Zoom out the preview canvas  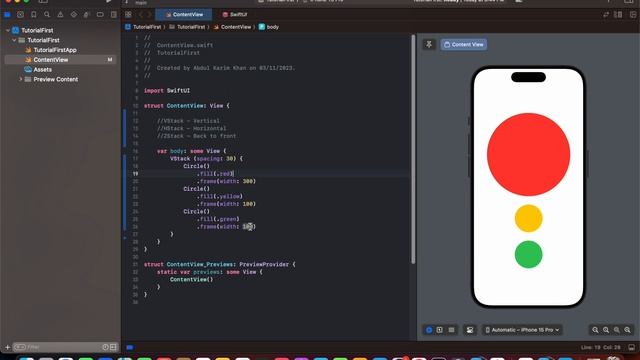pyautogui.click(x=595, y=330)
